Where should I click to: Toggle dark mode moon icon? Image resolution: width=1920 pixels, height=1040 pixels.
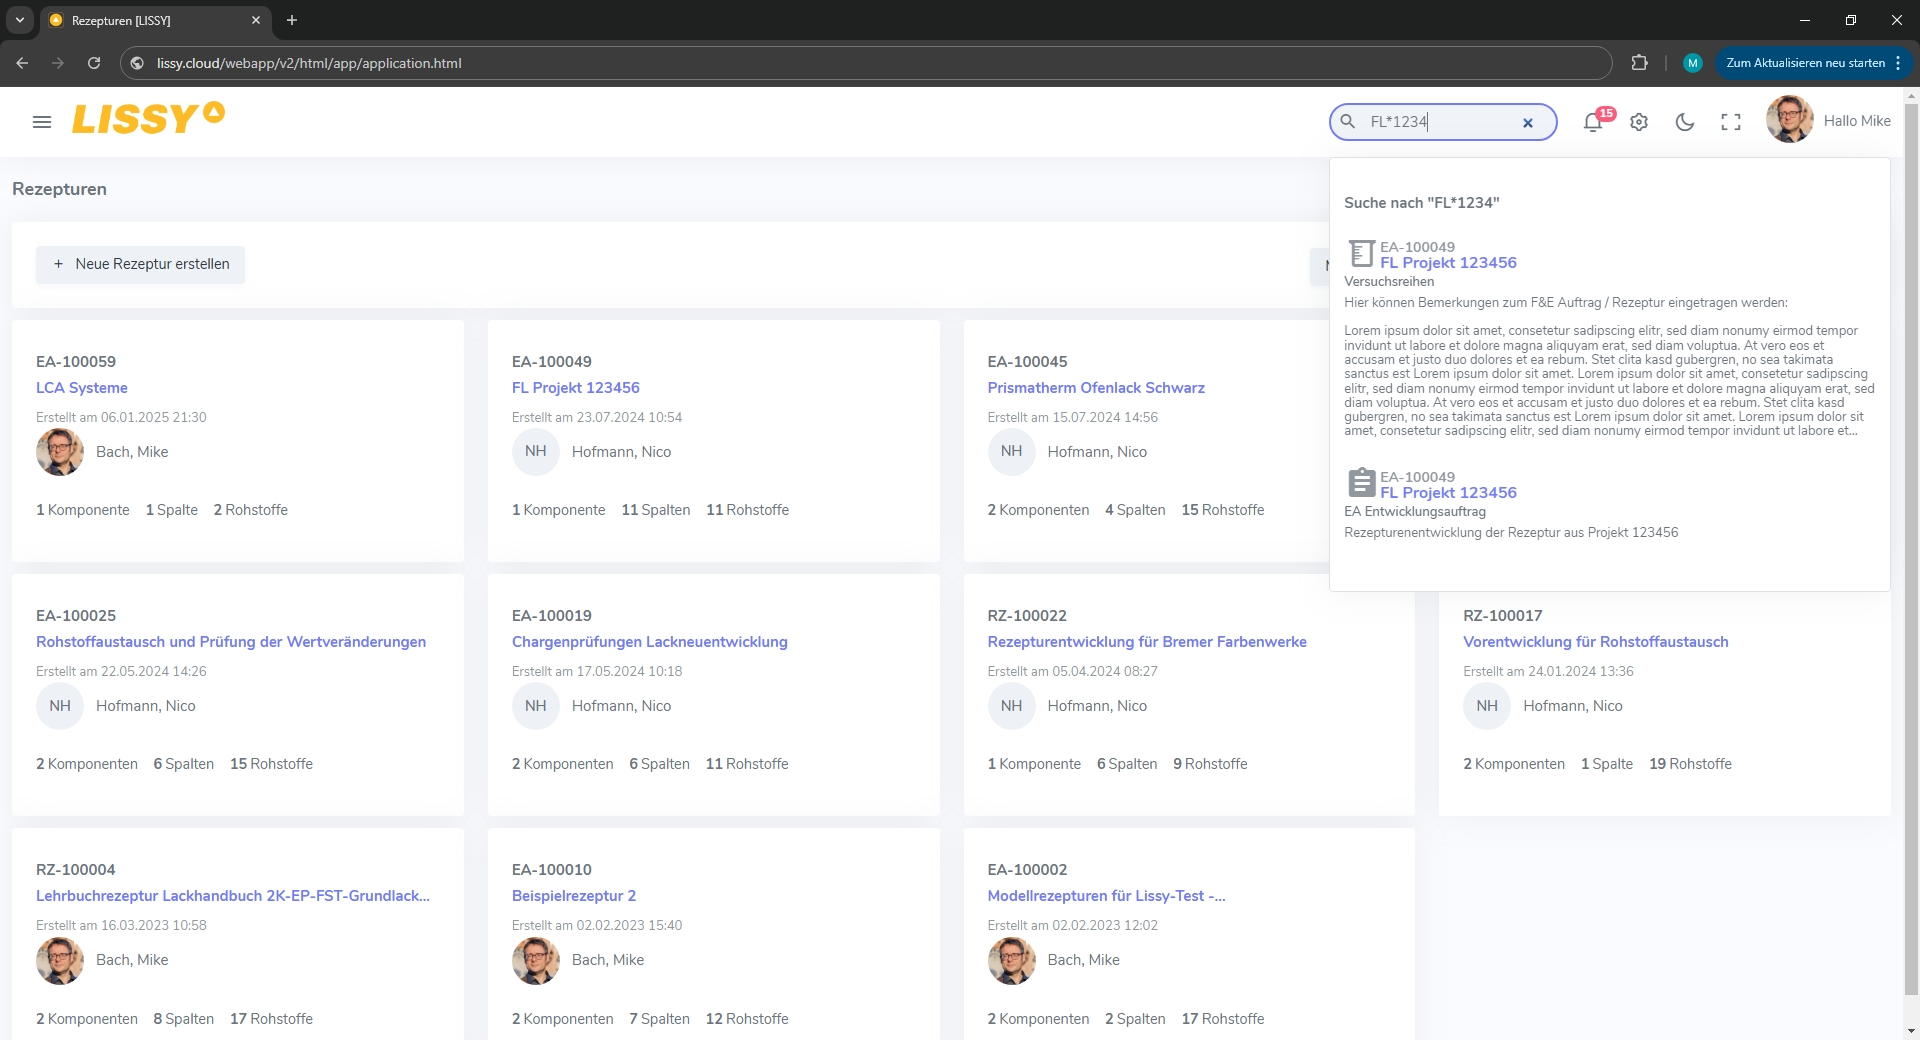point(1685,122)
